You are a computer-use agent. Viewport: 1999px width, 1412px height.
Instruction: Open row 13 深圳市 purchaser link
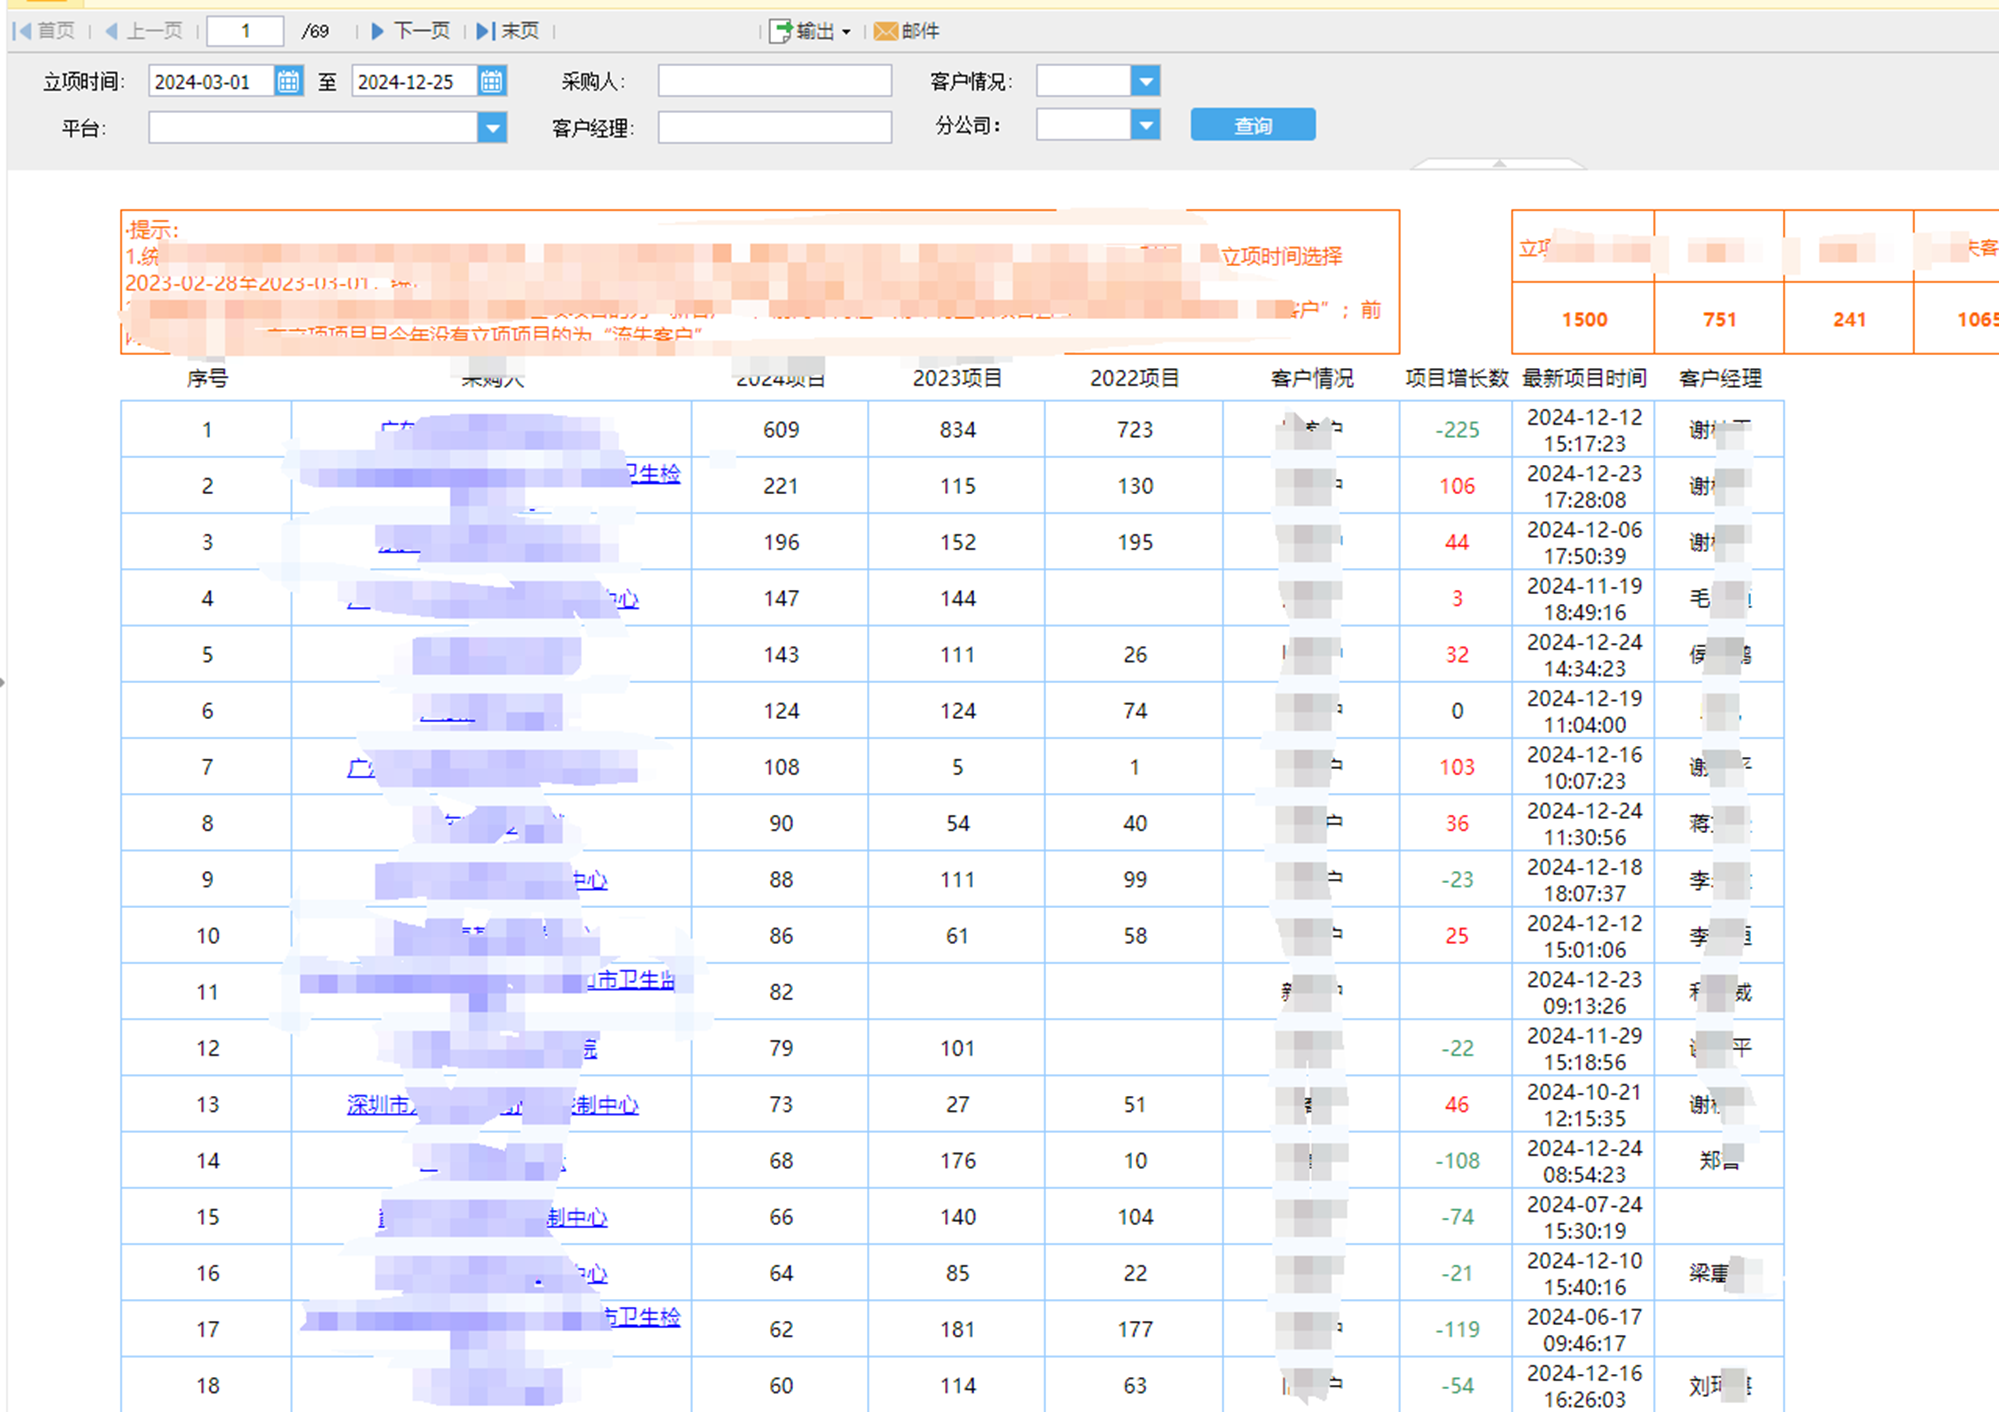pos(380,1105)
